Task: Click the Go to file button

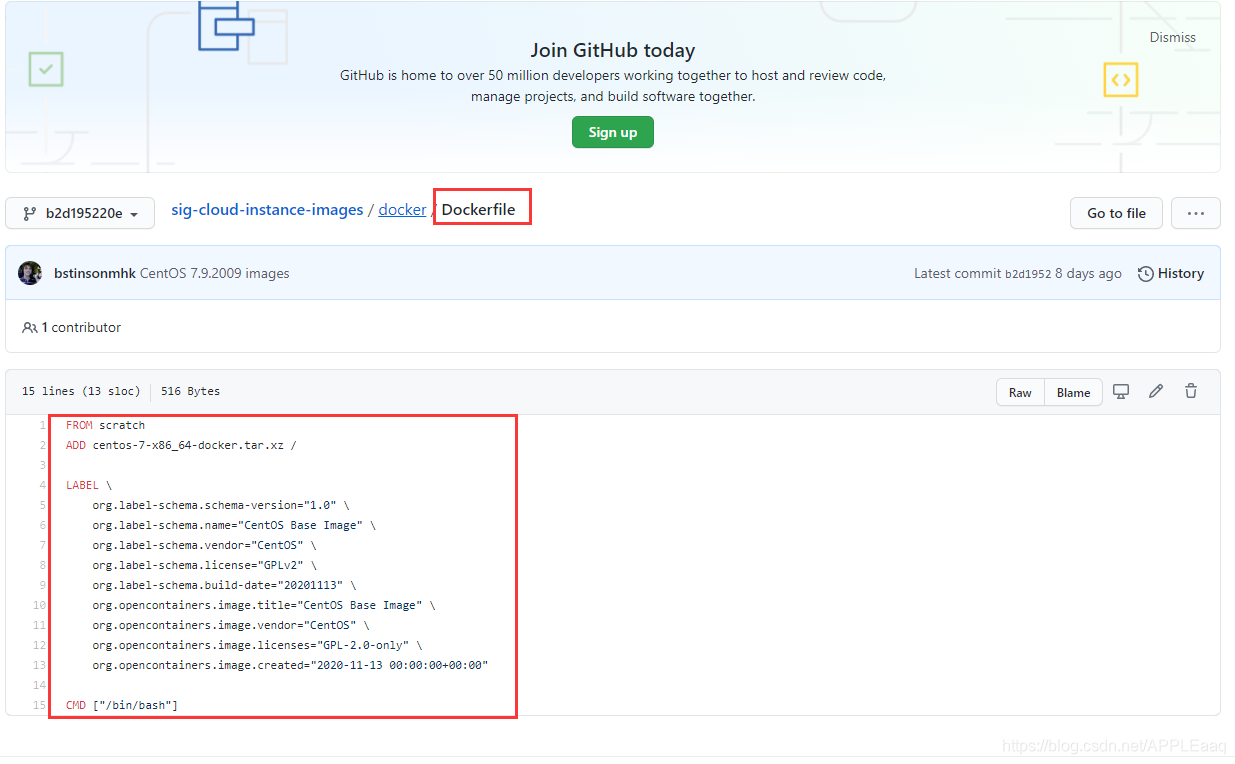Action: point(1116,213)
